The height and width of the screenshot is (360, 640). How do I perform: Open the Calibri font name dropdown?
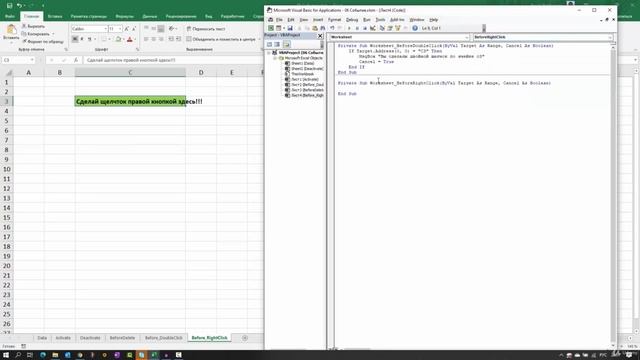click(105, 29)
